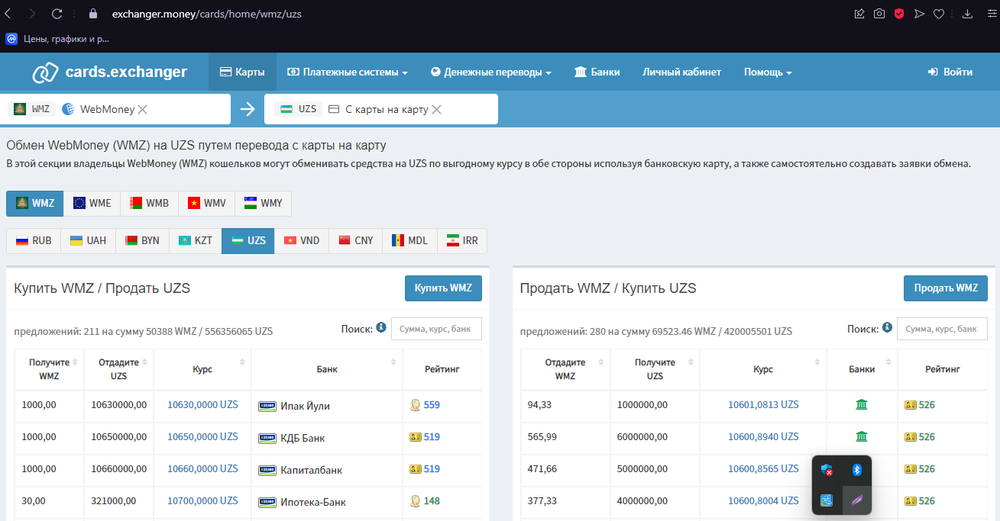Remove WebMoney selection with its X
This screenshot has height=521, width=1000.
[x=142, y=109]
